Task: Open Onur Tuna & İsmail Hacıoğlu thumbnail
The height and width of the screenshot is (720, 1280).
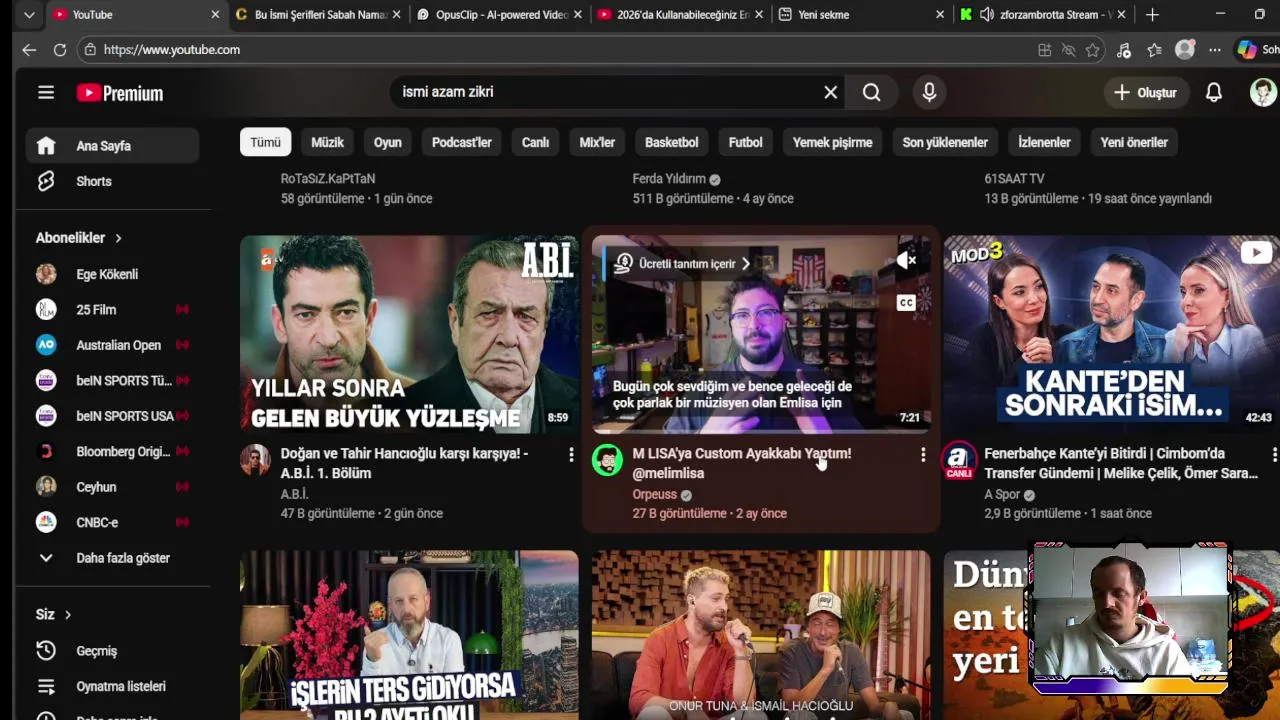Action: pos(761,635)
